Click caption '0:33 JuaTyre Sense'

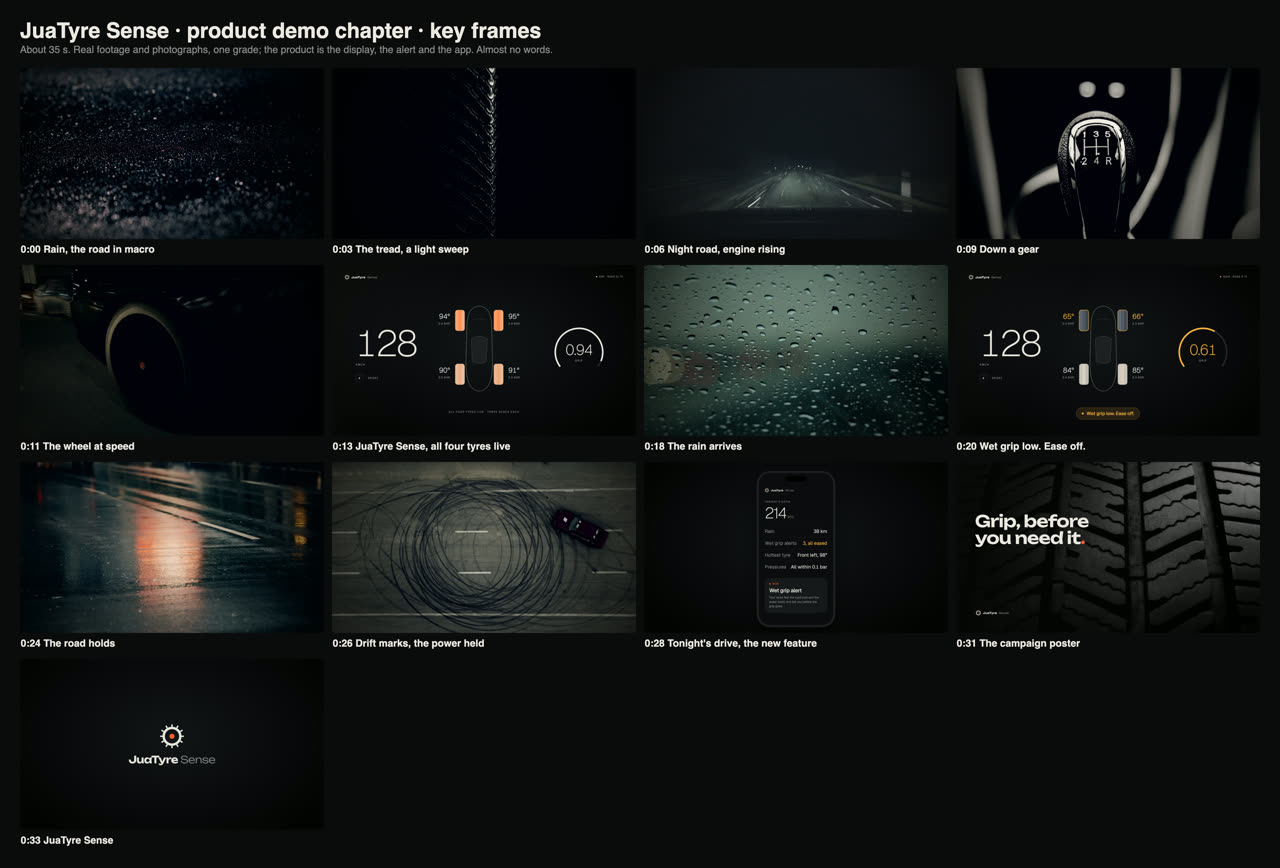click(67, 840)
